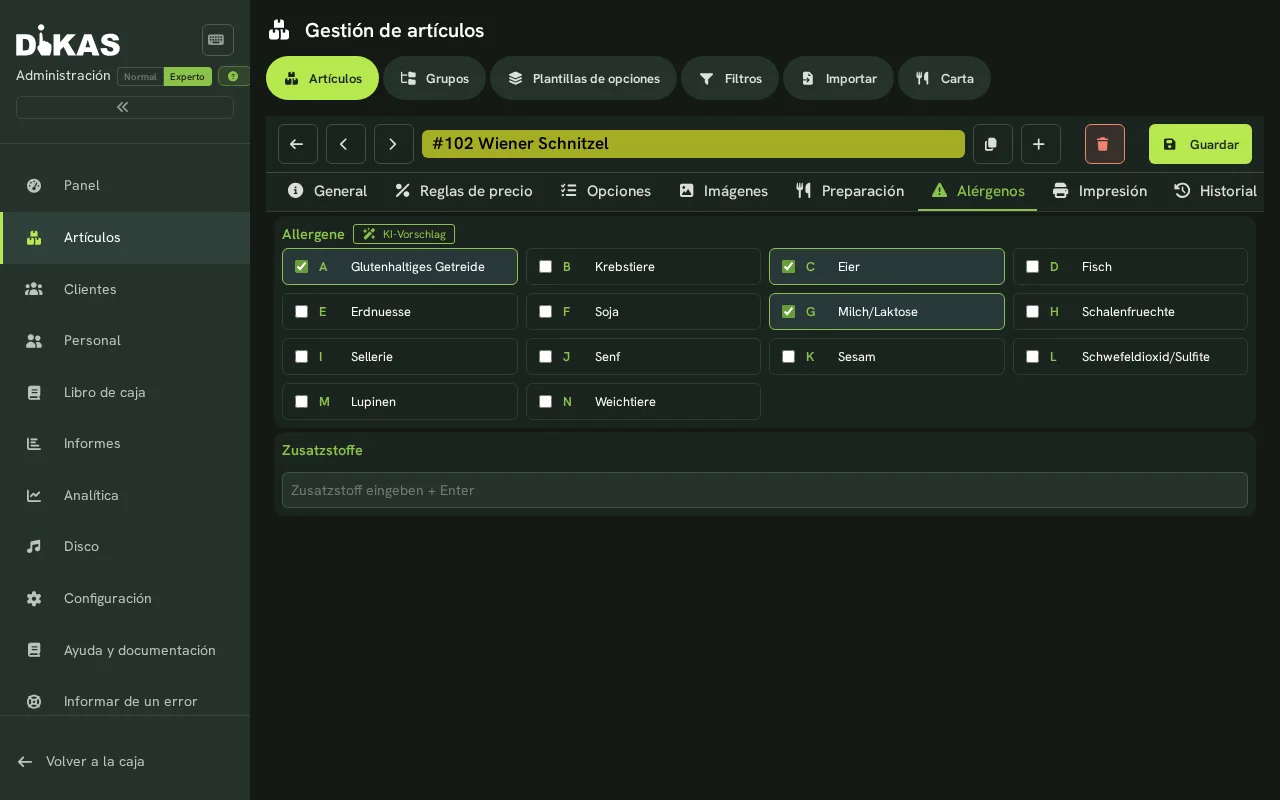Uncheck Glutenhaltiges Getreide allergen

[301, 267]
